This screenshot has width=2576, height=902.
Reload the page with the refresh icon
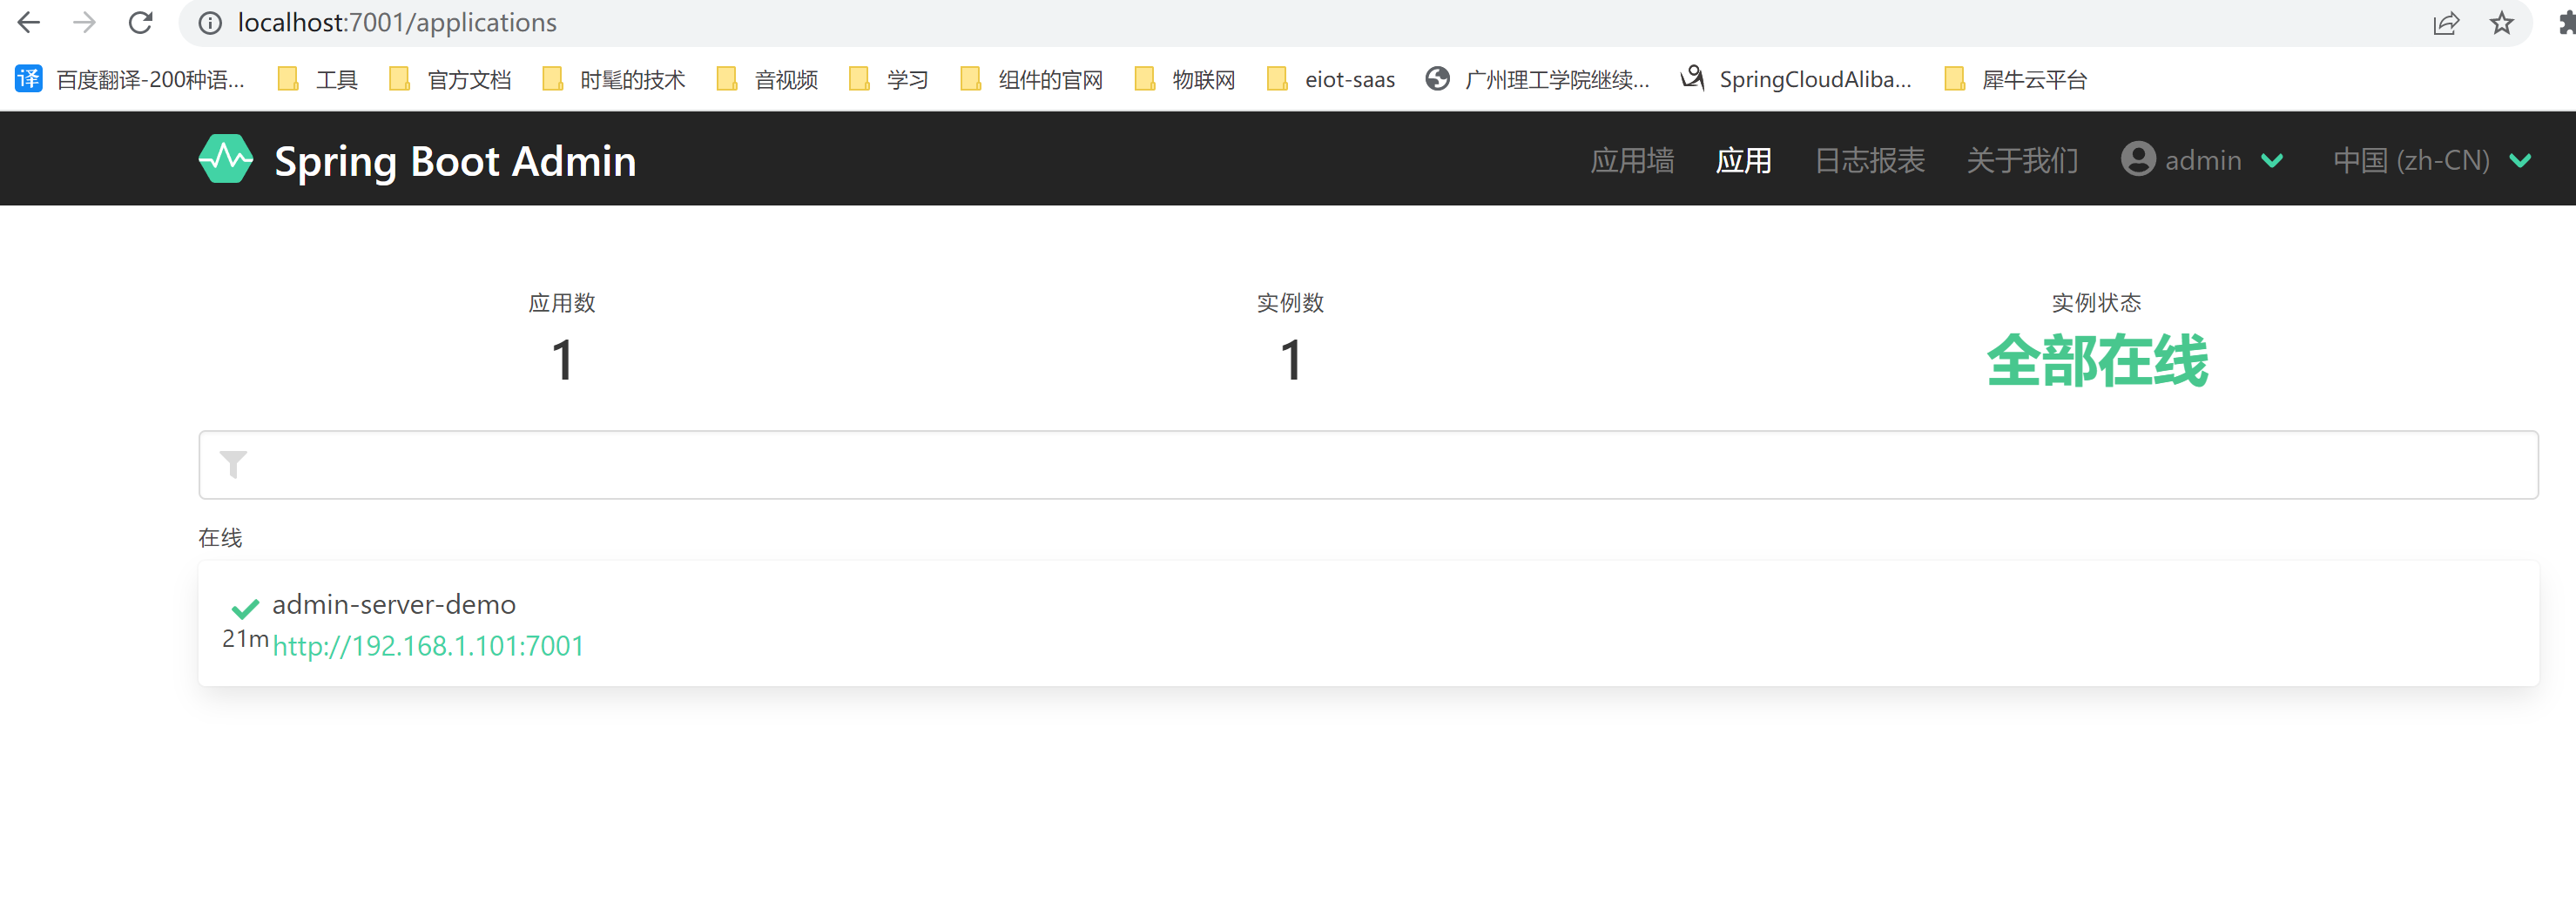pyautogui.click(x=141, y=22)
